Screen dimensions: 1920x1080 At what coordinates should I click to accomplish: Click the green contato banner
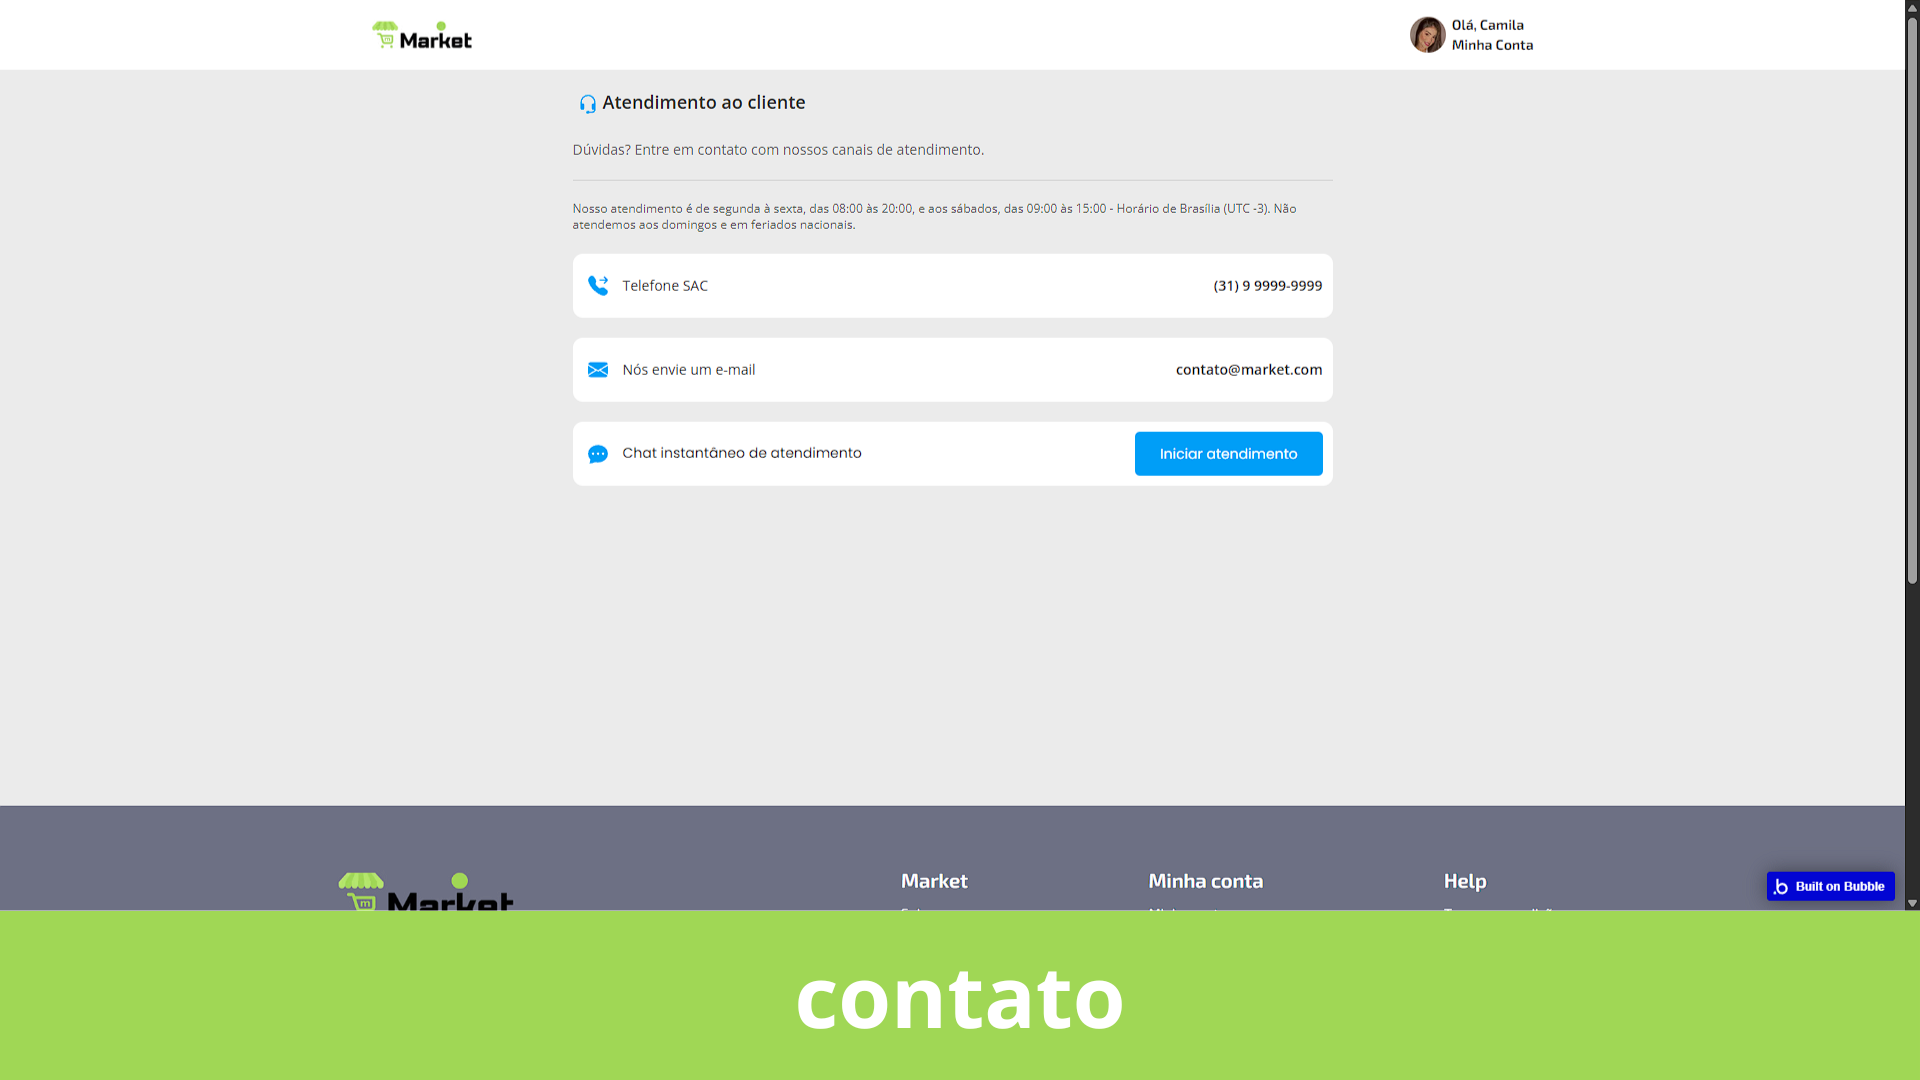pyautogui.click(x=960, y=996)
